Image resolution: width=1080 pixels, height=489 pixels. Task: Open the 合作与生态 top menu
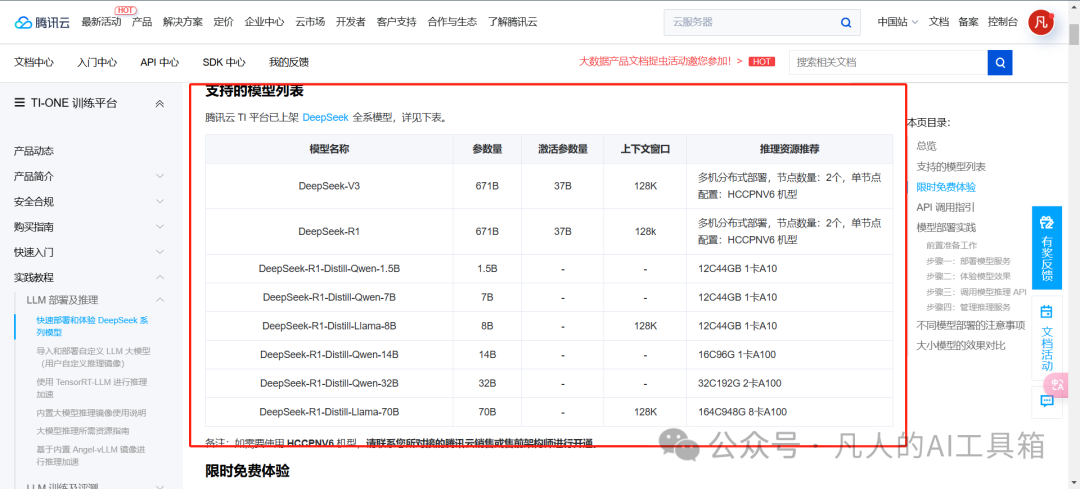coord(452,22)
